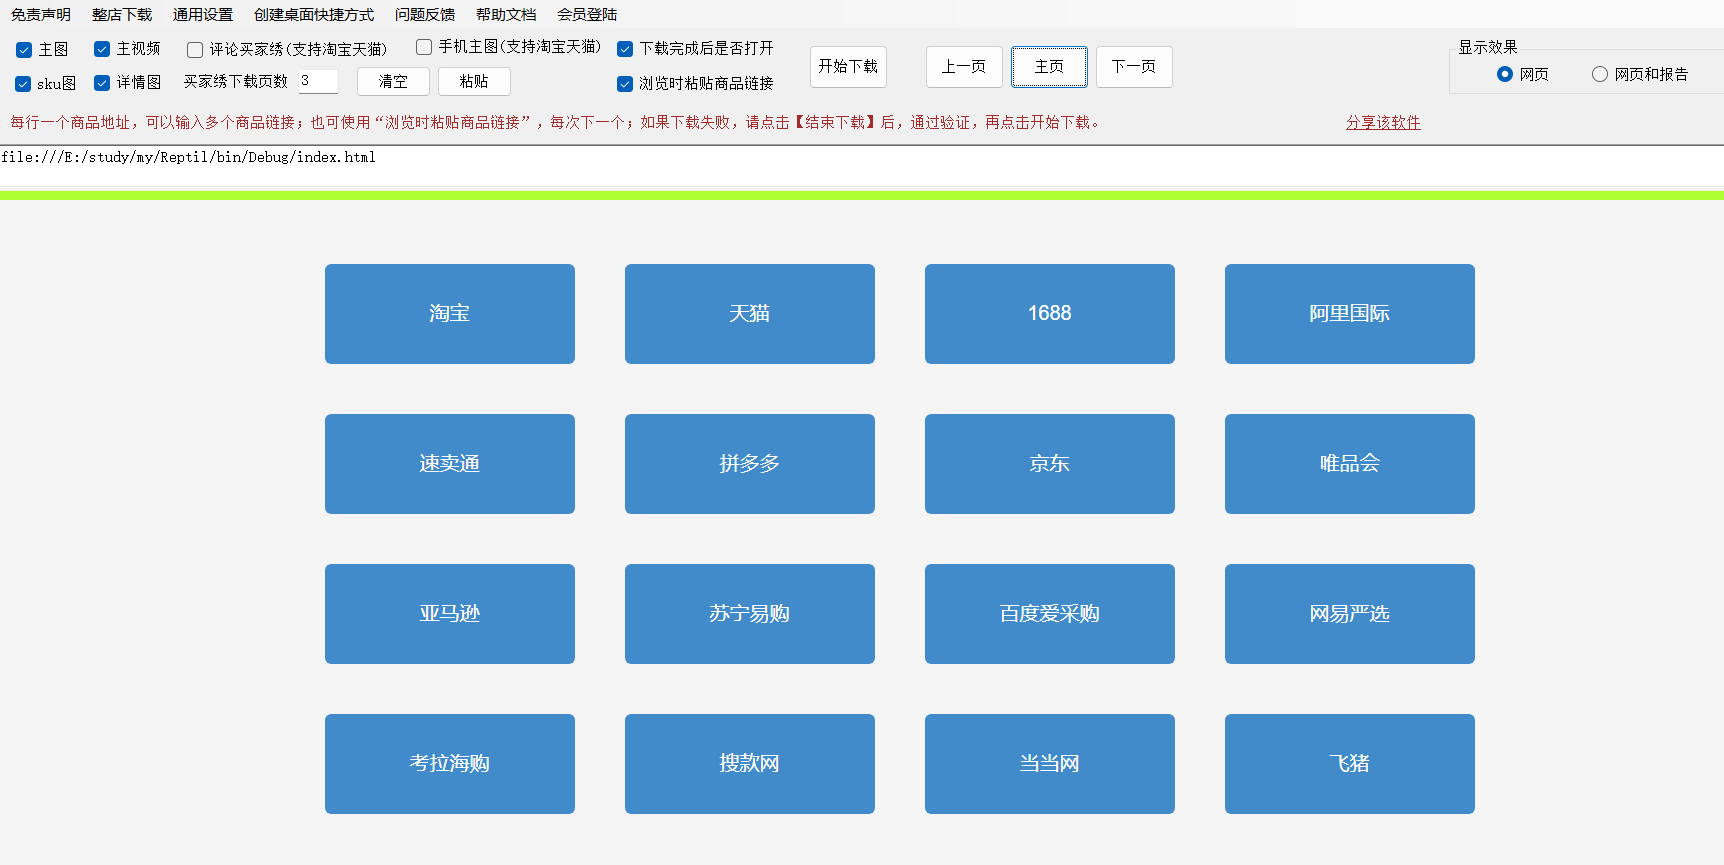1724x865 pixels.
Task: Go to previous page with 上一页
Action: pyautogui.click(x=964, y=67)
